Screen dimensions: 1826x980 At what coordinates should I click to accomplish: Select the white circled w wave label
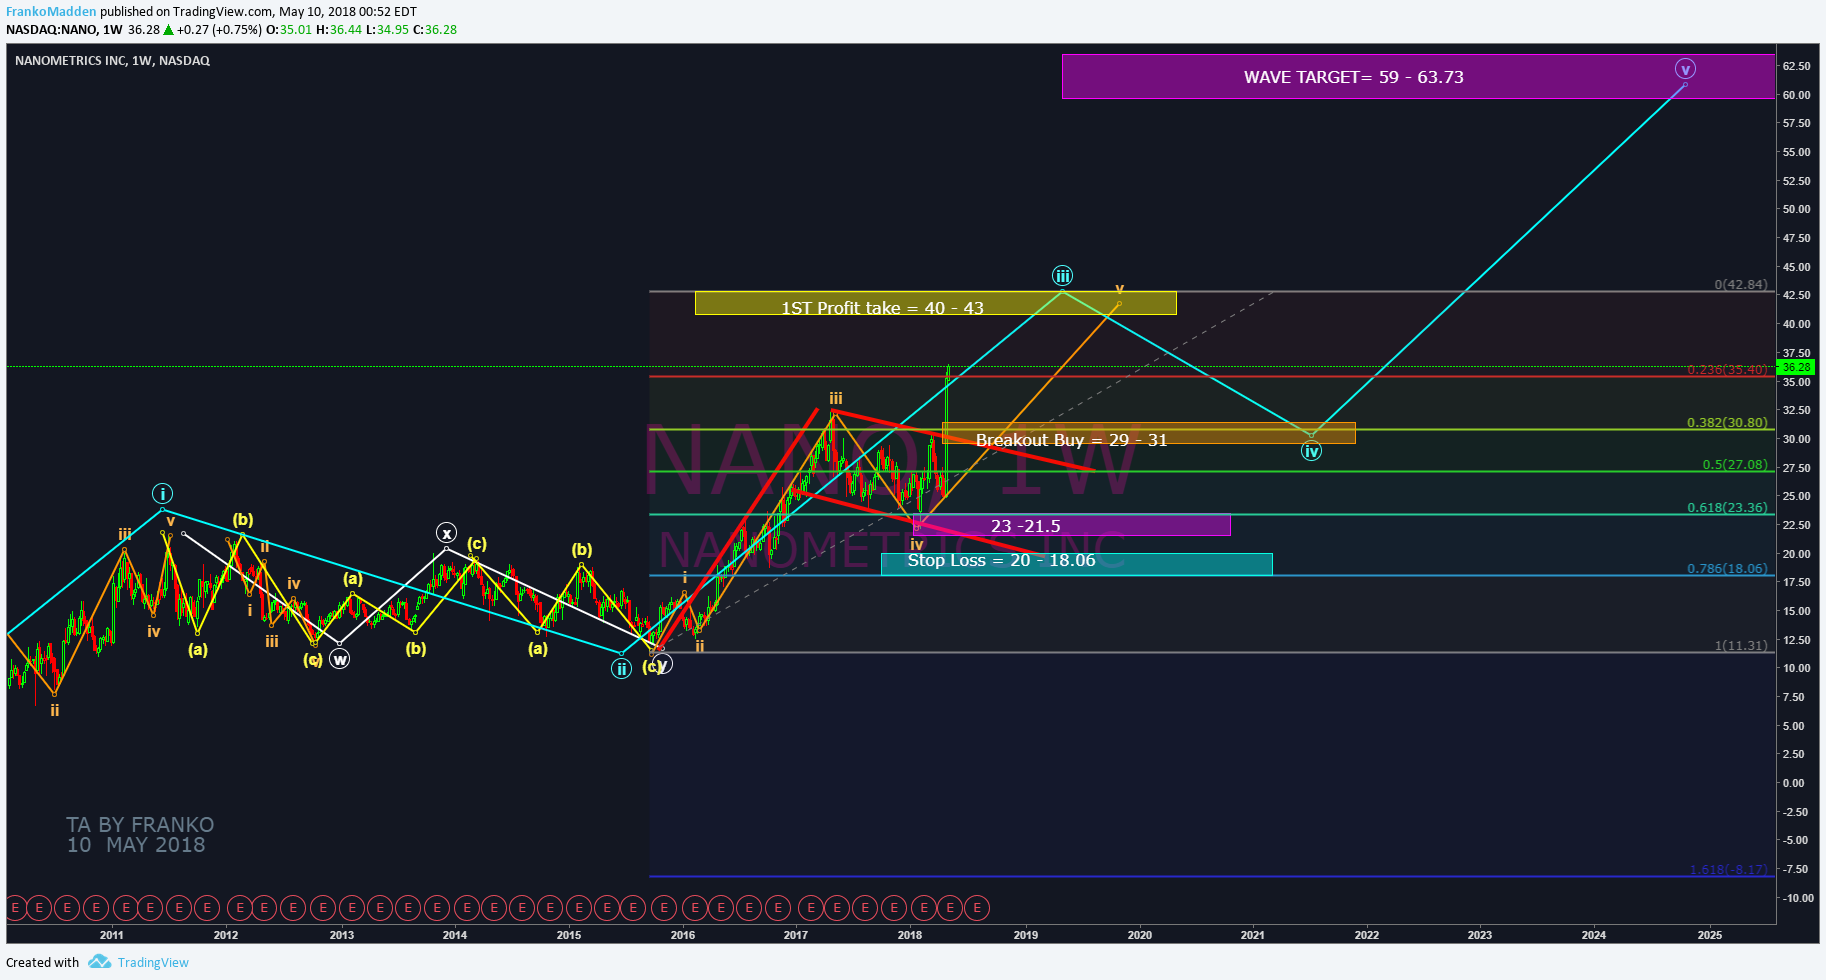pyautogui.click(x=340, y=659)
